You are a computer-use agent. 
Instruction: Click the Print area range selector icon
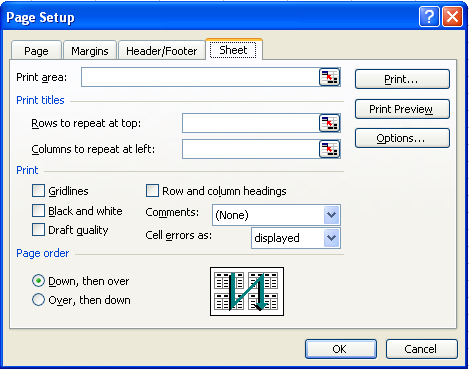pyautogui.click(x=329, y=77)
